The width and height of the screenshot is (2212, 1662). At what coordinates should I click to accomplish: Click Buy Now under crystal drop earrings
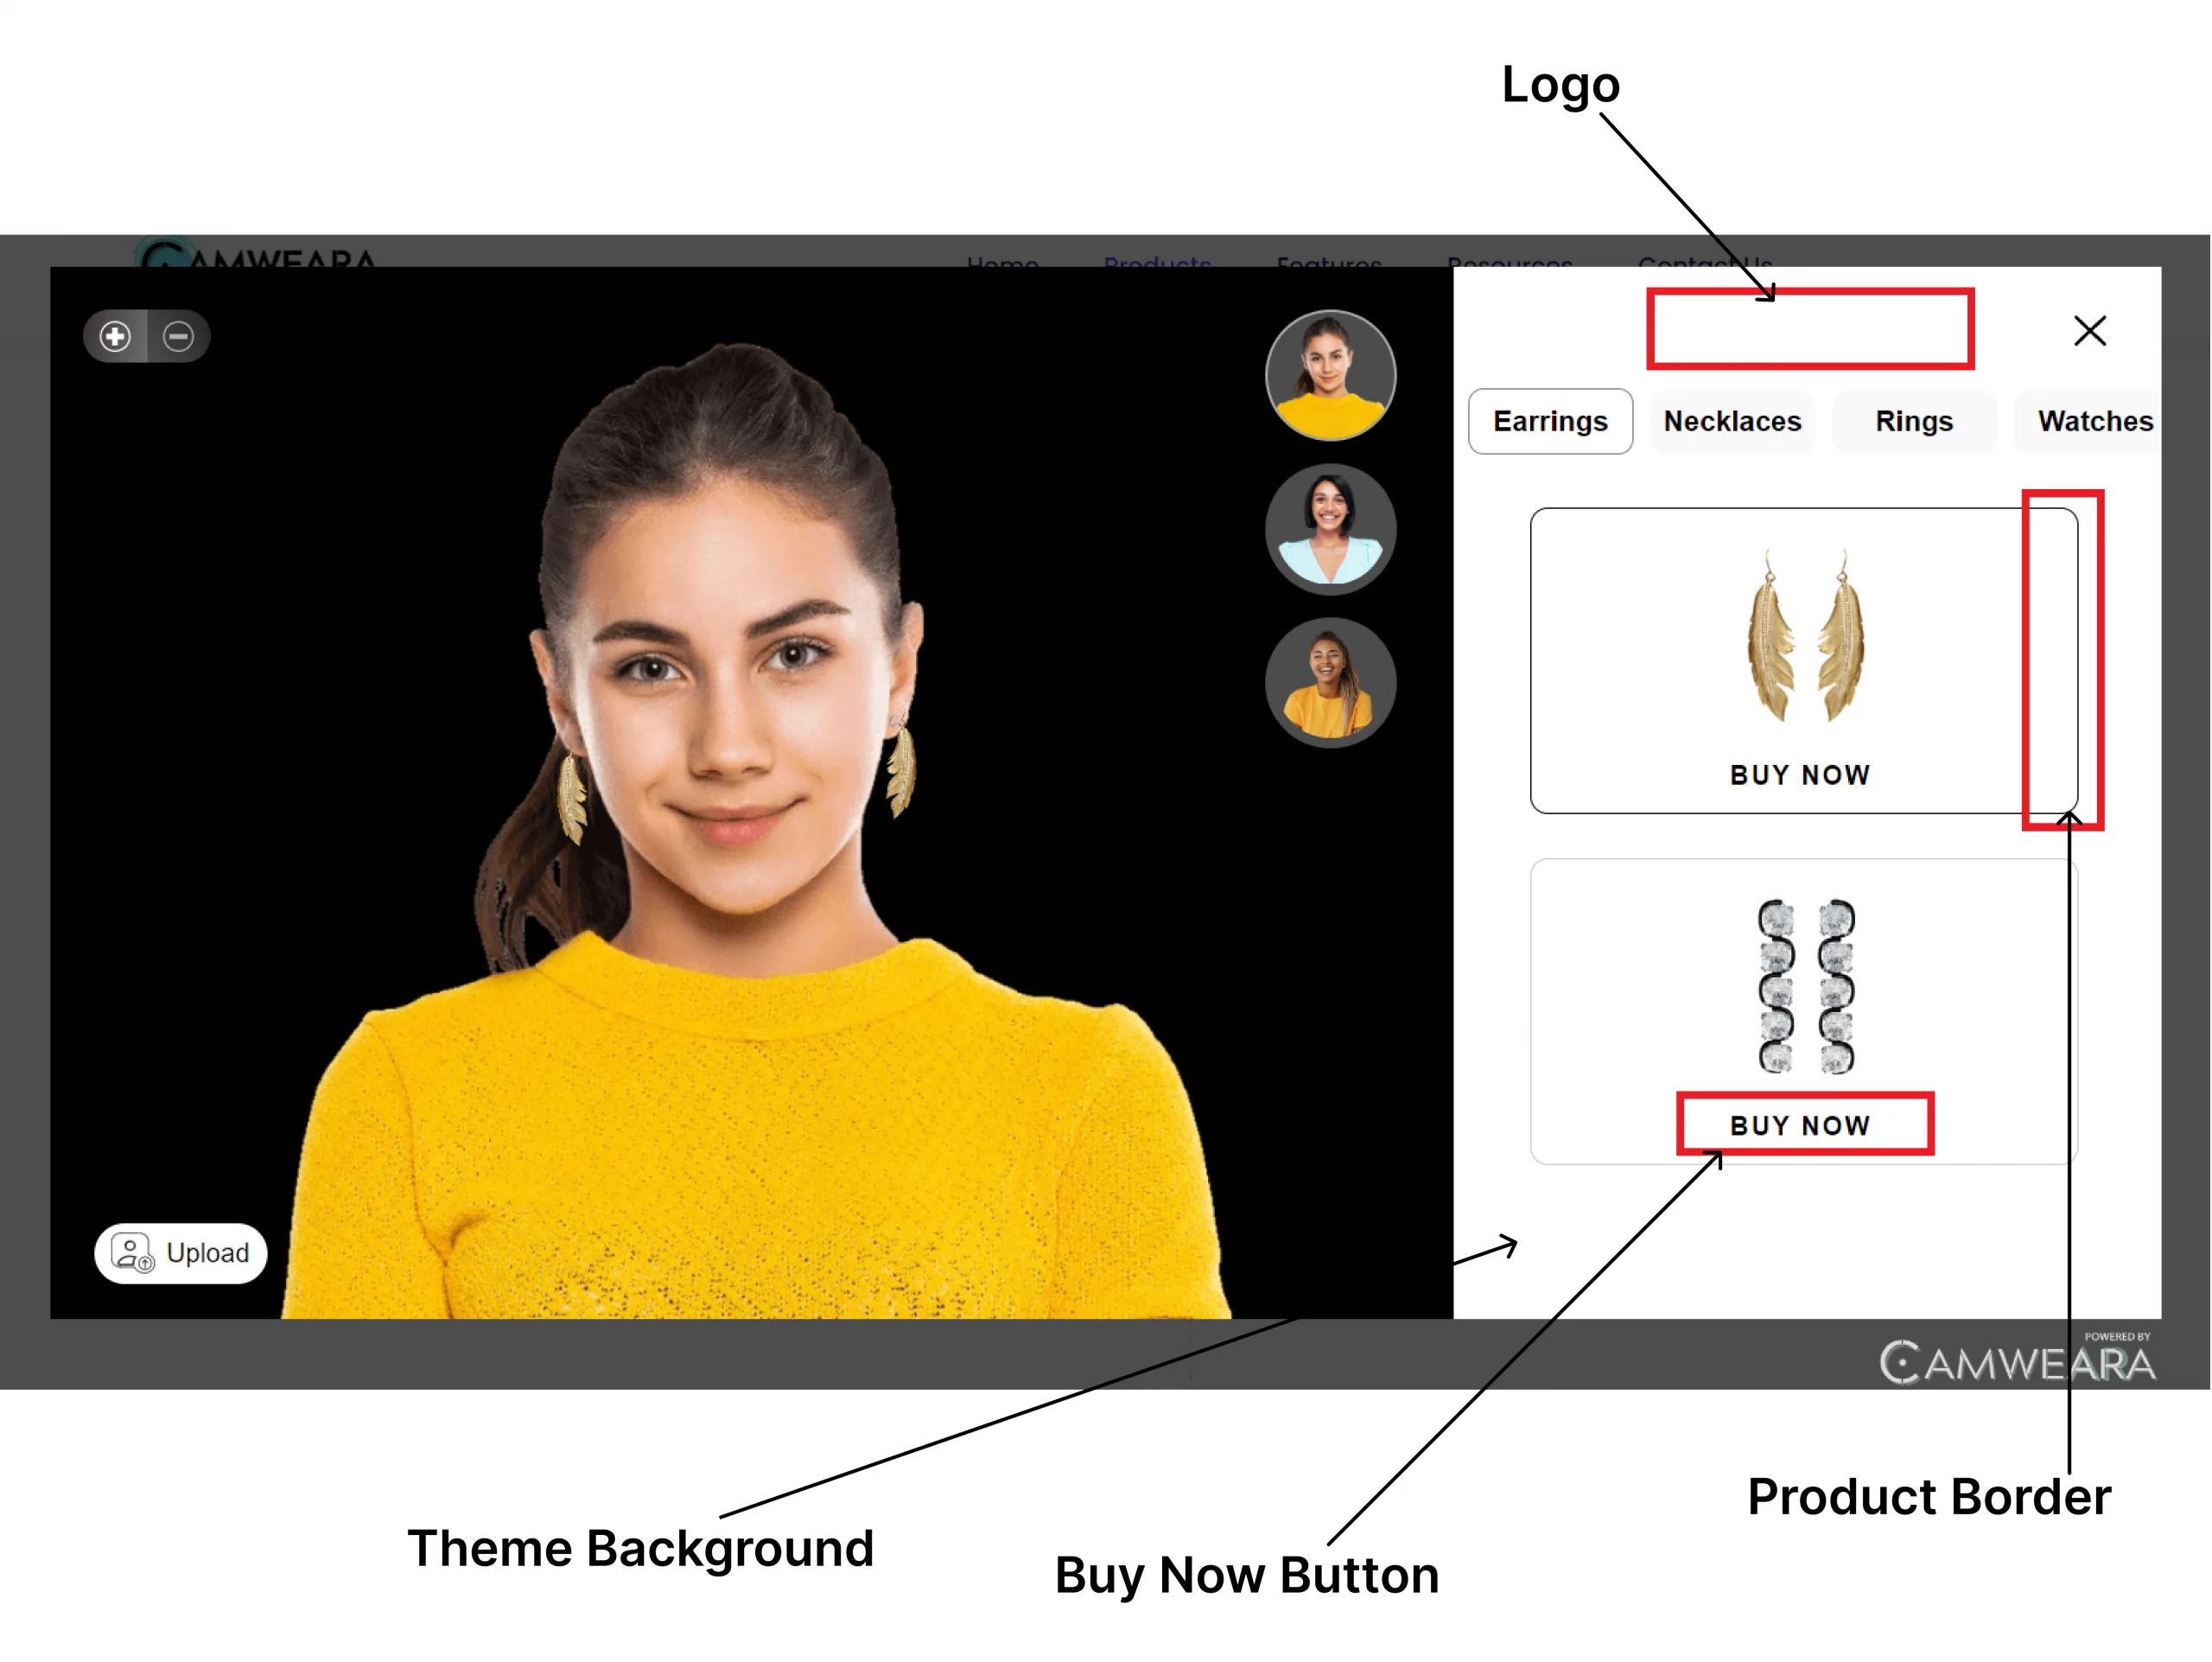(1800, 1125)
